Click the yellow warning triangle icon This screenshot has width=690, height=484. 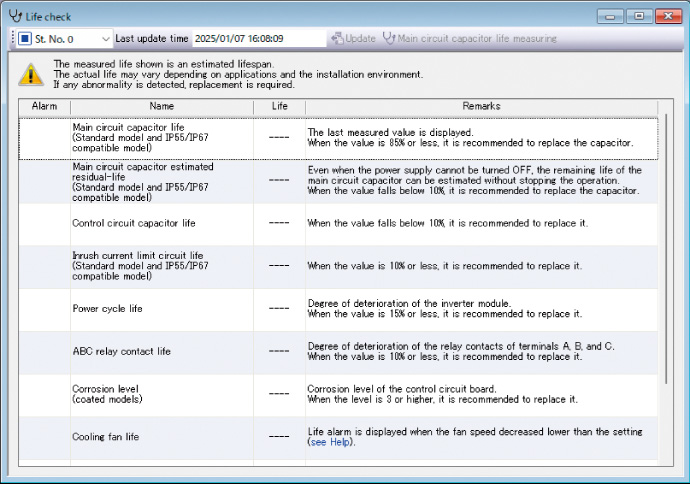[x=30, y=74]
